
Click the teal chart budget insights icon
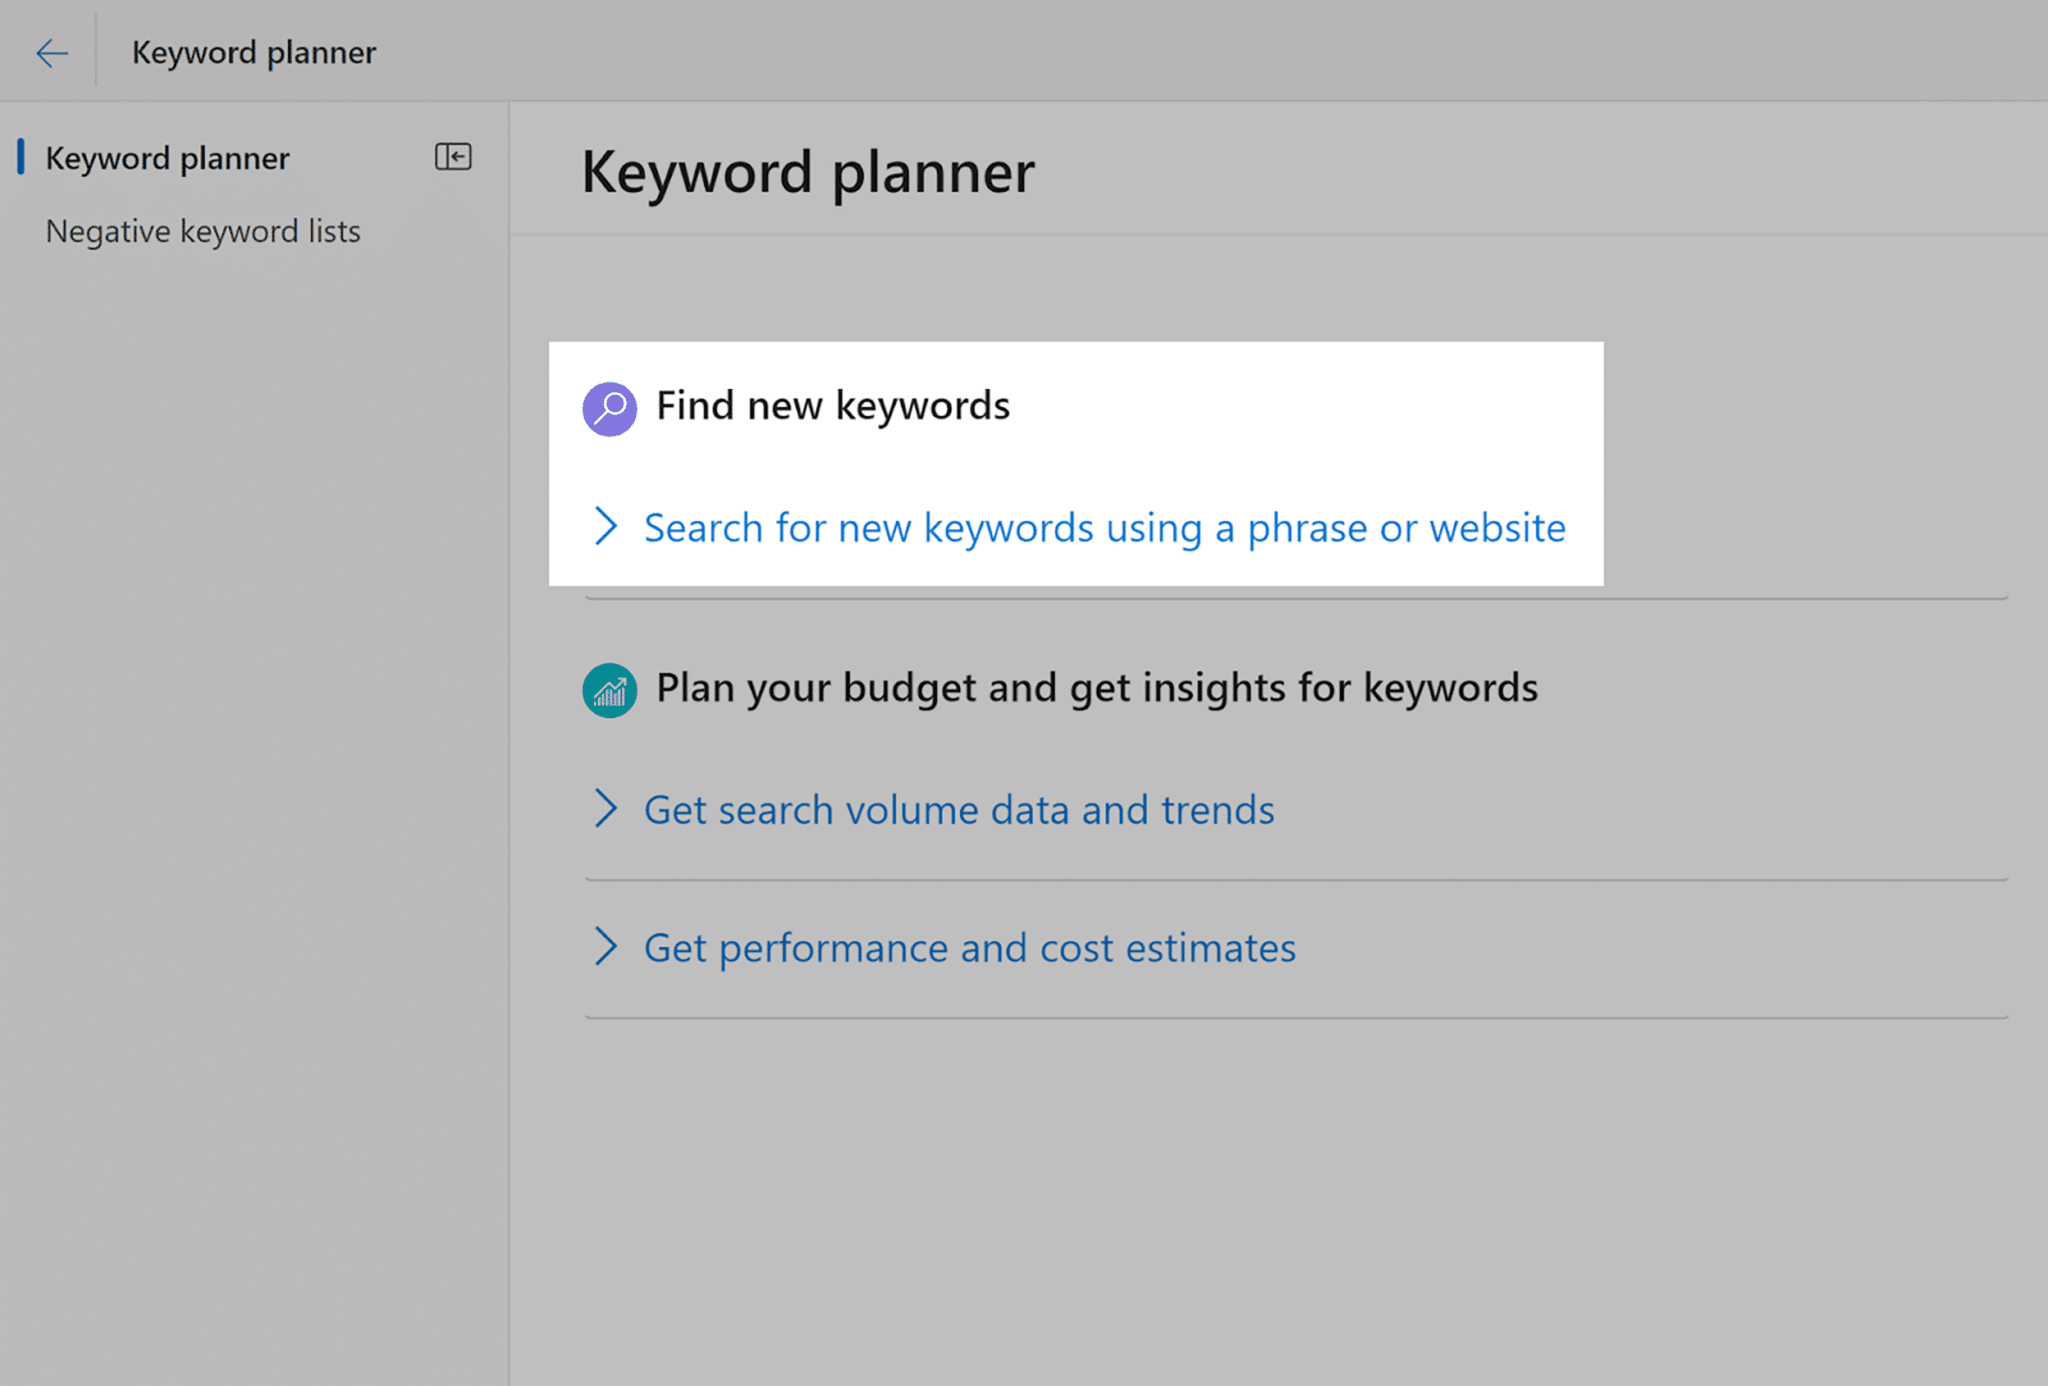coord(609,690)
